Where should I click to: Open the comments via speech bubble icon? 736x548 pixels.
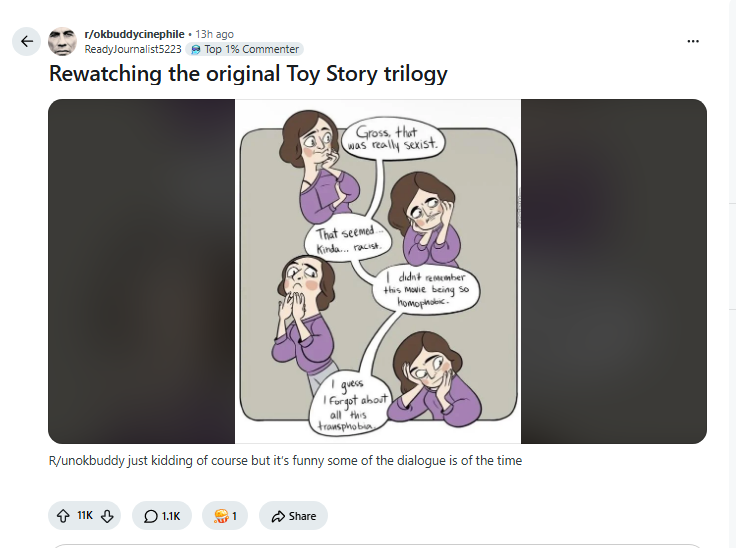point(150,516)
